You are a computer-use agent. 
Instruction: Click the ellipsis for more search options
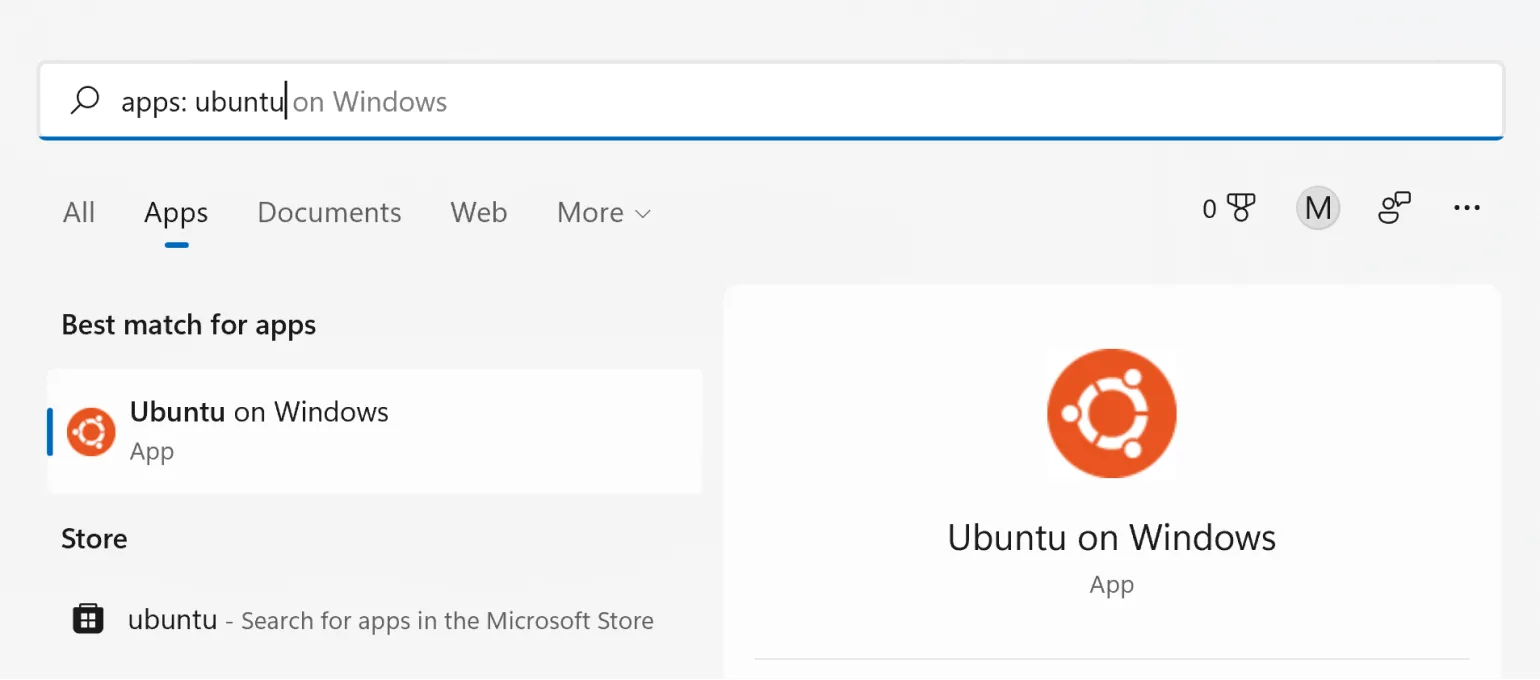click(x=1466, y=207)
